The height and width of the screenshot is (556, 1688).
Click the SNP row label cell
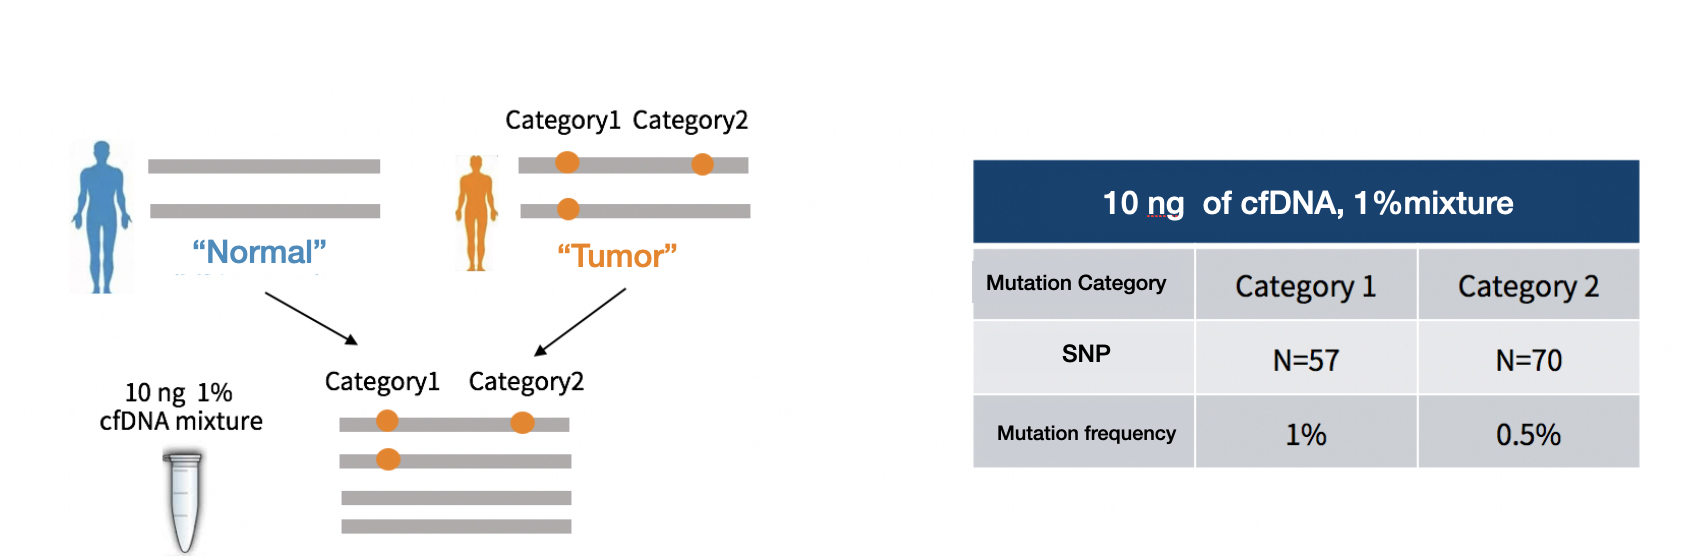pyautogui.click(x=1084, y=357)
